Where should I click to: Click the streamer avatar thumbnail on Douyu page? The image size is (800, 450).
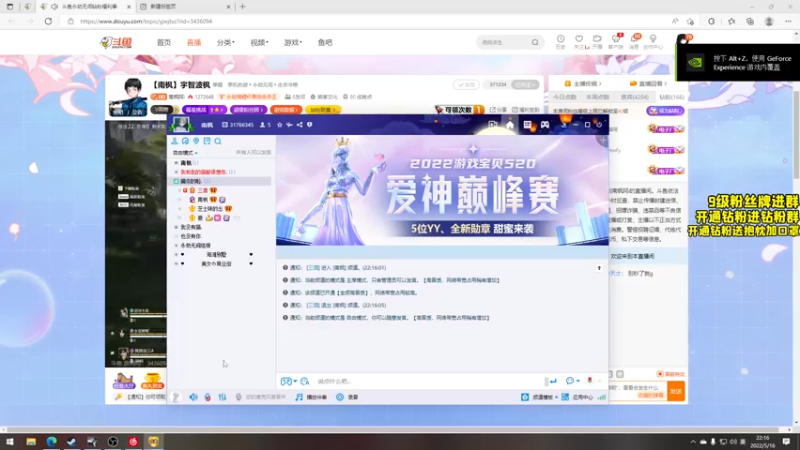click(129, 97)
